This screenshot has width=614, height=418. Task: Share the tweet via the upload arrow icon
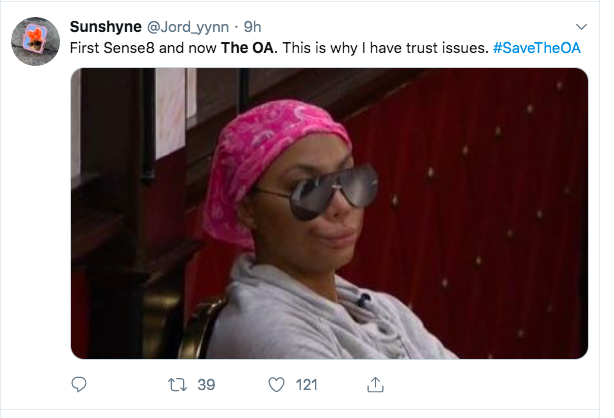coord(375,384)
